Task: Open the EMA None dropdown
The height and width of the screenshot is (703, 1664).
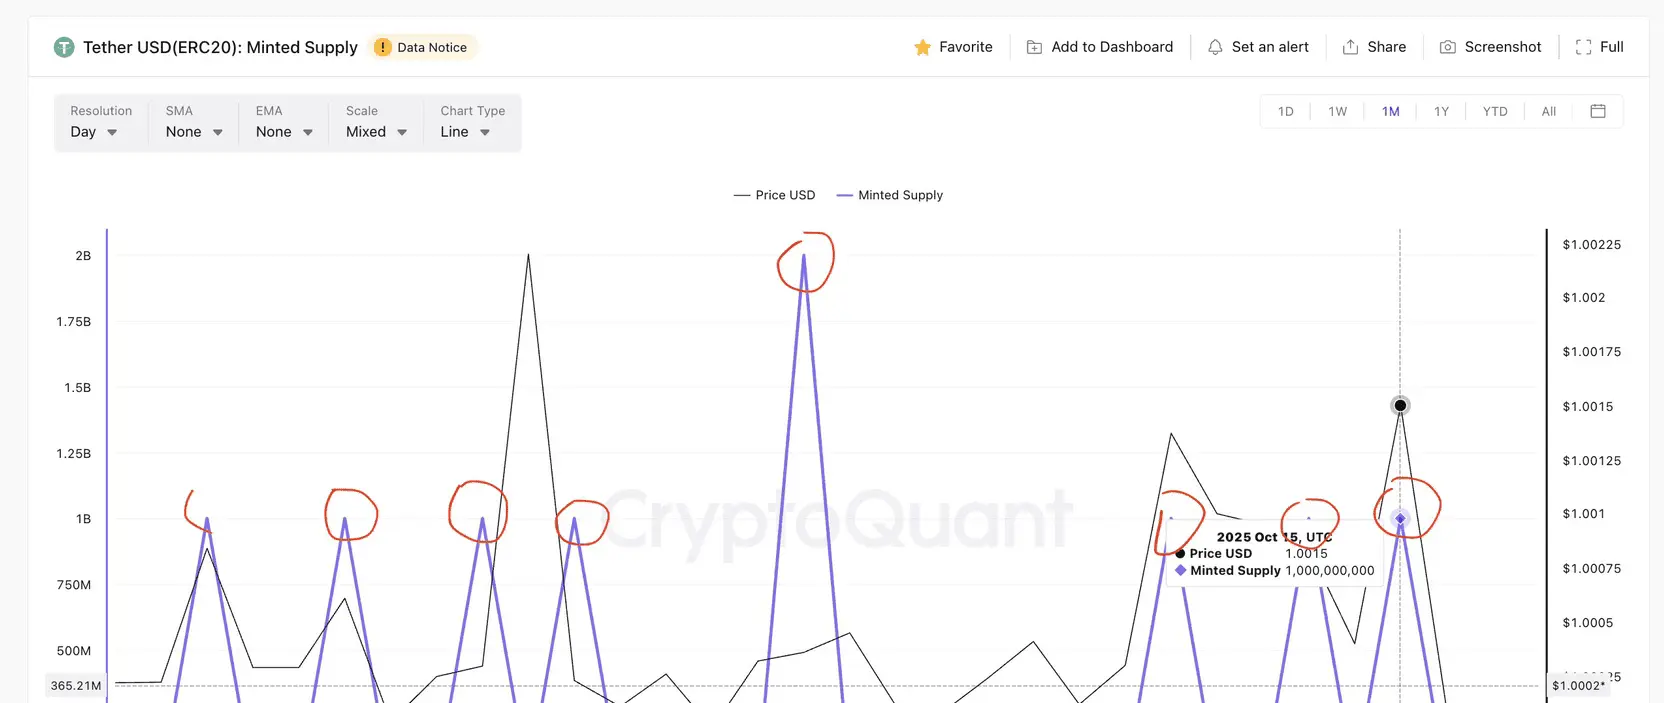Action: click(284, 132)
